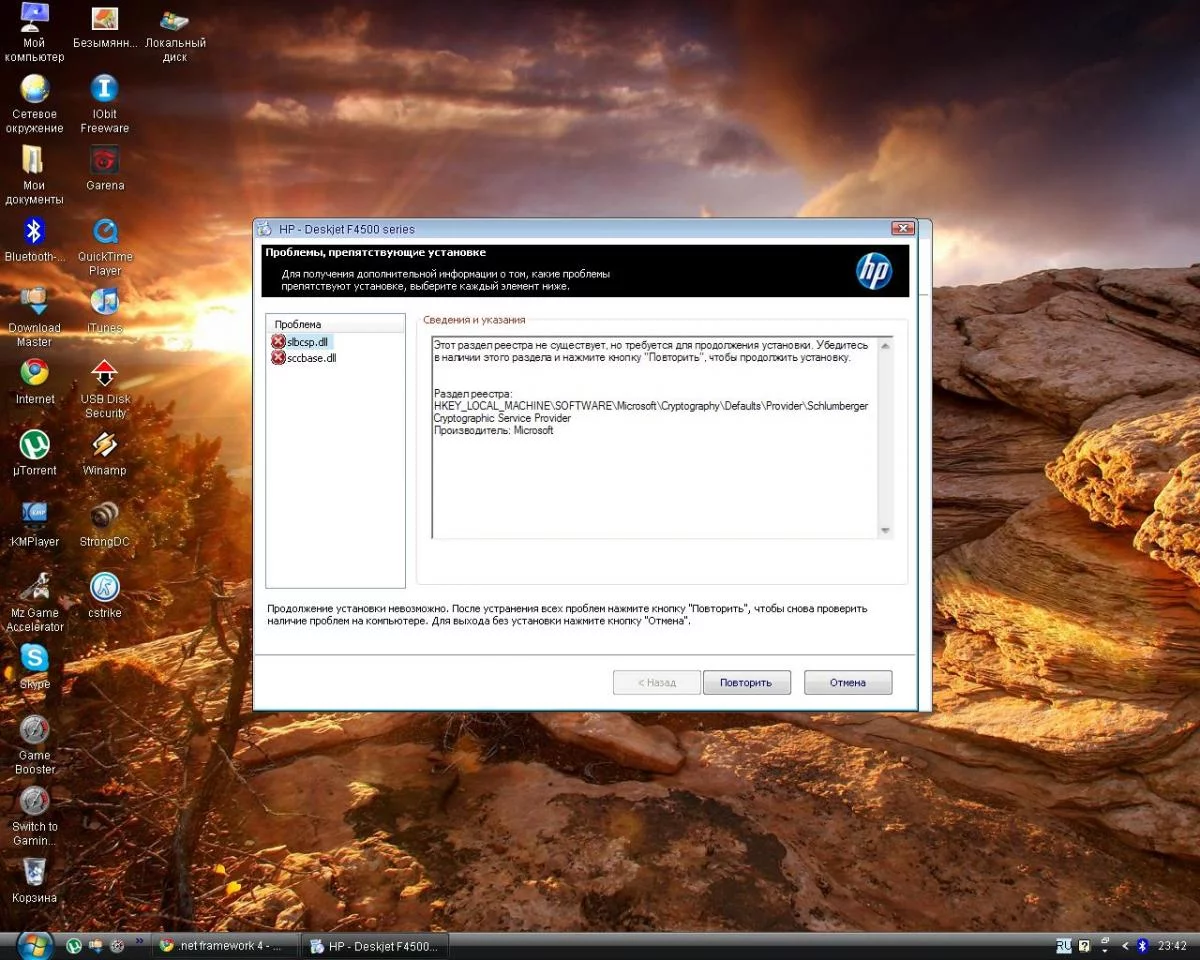Open the Bluetooth desktop shortcut

[x=34, y=240]
